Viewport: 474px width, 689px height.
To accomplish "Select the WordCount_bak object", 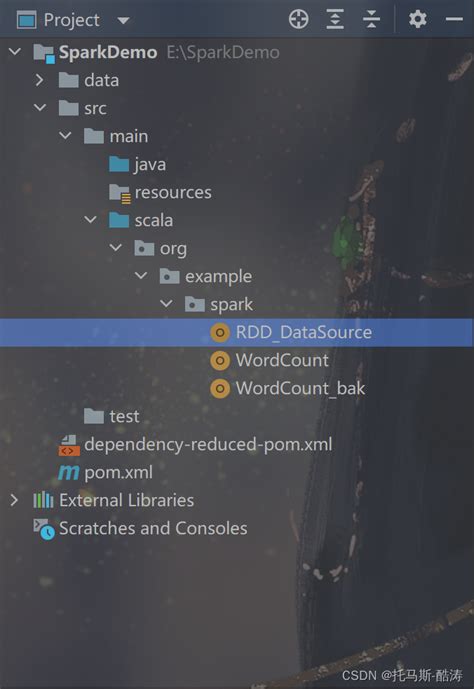I will [300, 389].
